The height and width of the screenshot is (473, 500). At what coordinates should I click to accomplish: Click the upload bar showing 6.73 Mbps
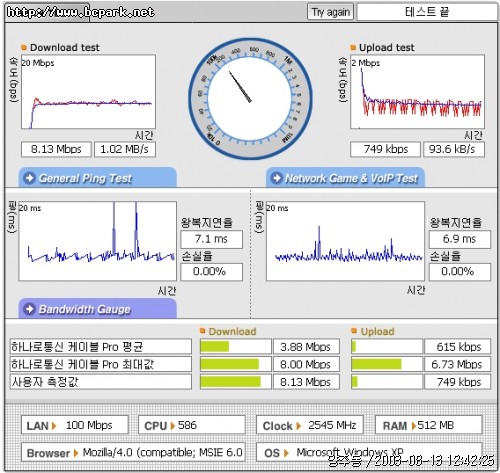(x=376, y=364)
